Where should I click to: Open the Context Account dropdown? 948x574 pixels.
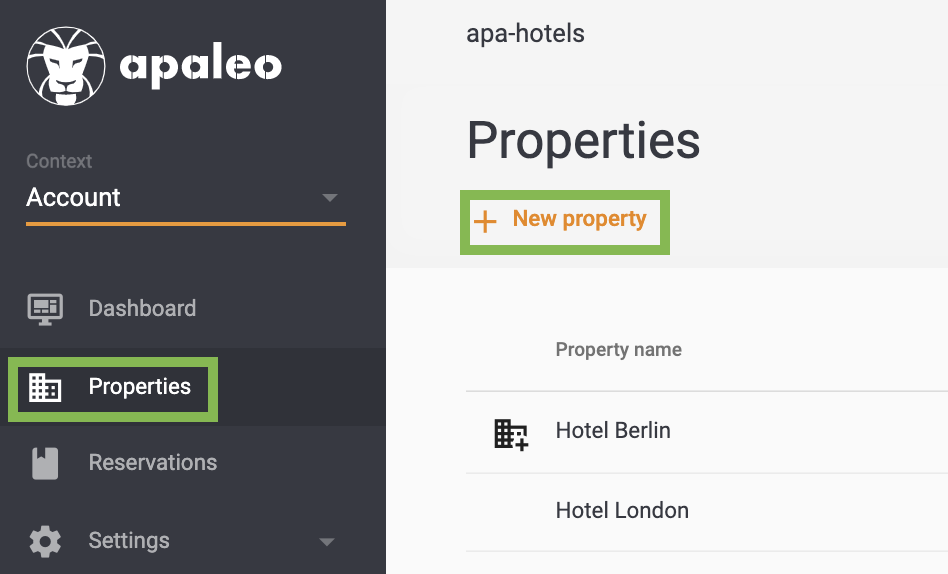[x=186, y=198]
